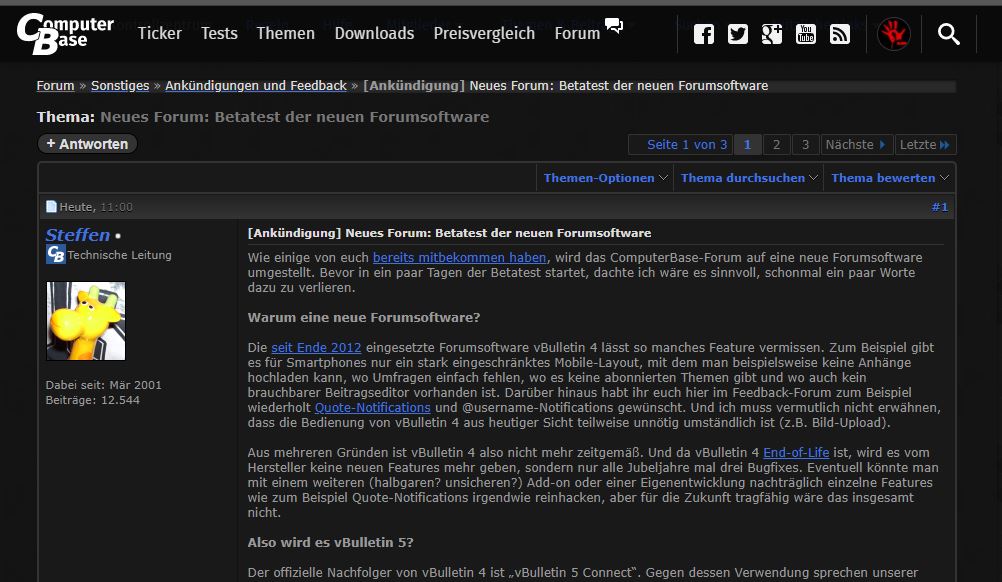1002x582 pixels.
Task: Click the 'Beiträge: 12.544' text
Action: pyautogui.click(x=93, y=400)
